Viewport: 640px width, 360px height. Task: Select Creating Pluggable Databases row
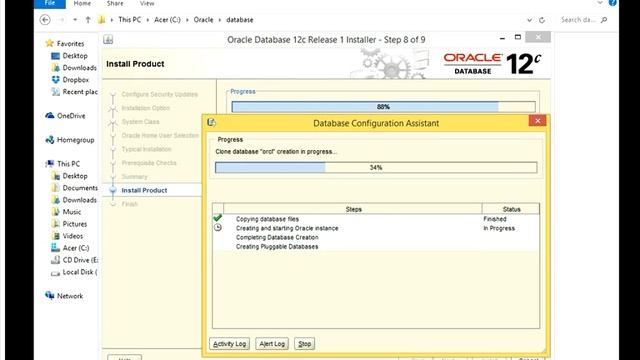point(376,247)
